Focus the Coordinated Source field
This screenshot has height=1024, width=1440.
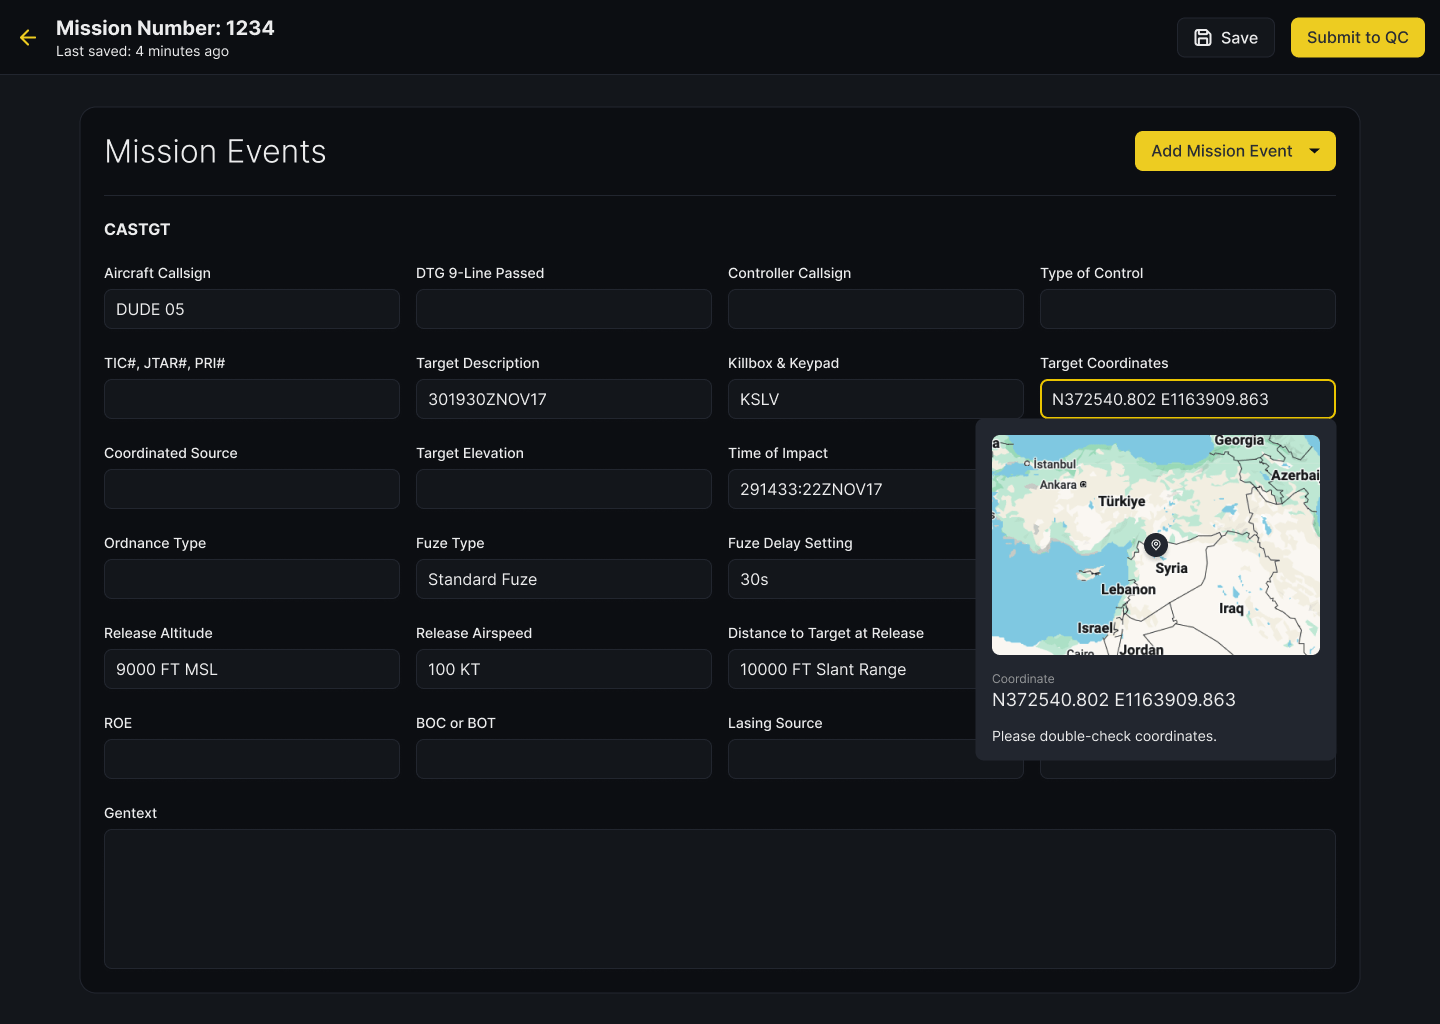click(x=252, y=489)
